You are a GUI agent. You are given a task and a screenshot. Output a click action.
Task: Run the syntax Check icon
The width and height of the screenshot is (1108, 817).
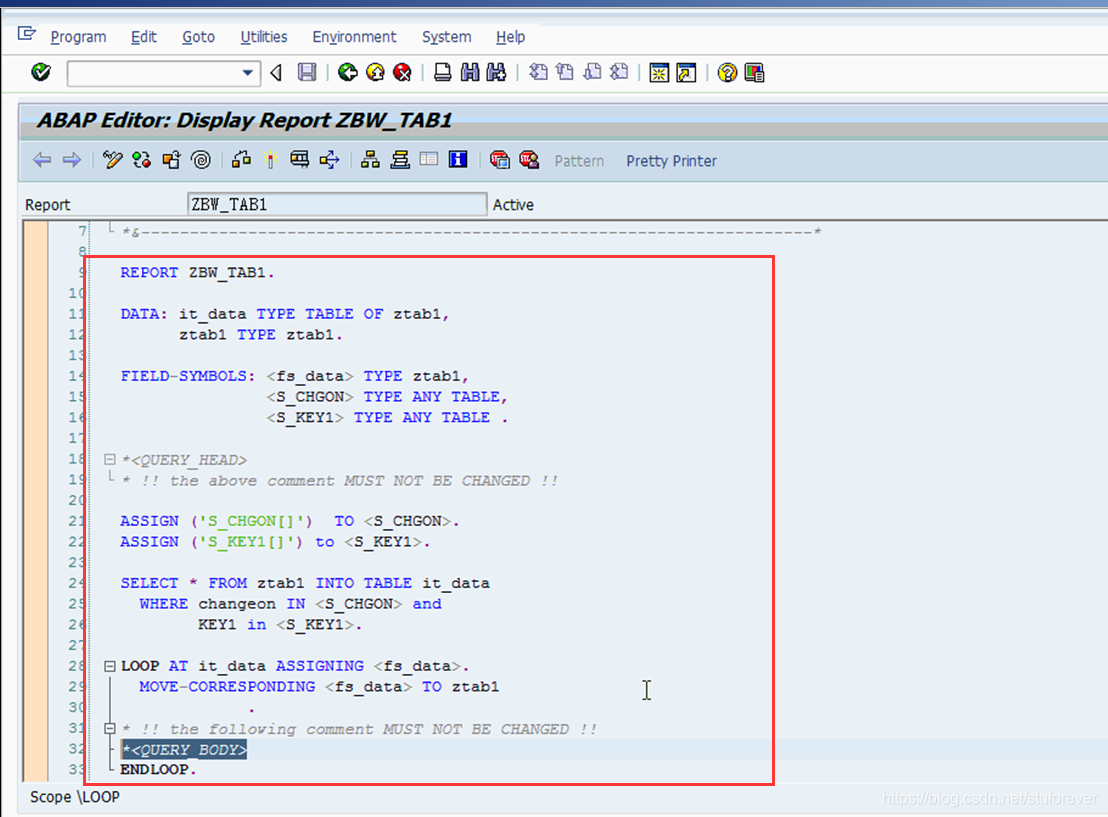pyautogui.click(x=242, y=160)
